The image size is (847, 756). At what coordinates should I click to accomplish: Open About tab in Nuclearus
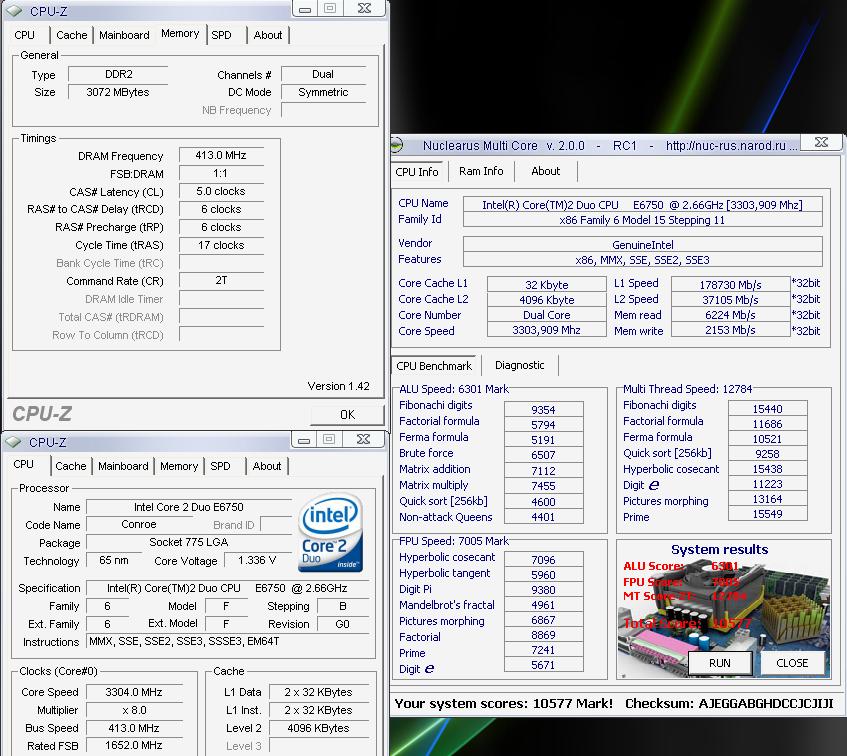click(546, 171)
